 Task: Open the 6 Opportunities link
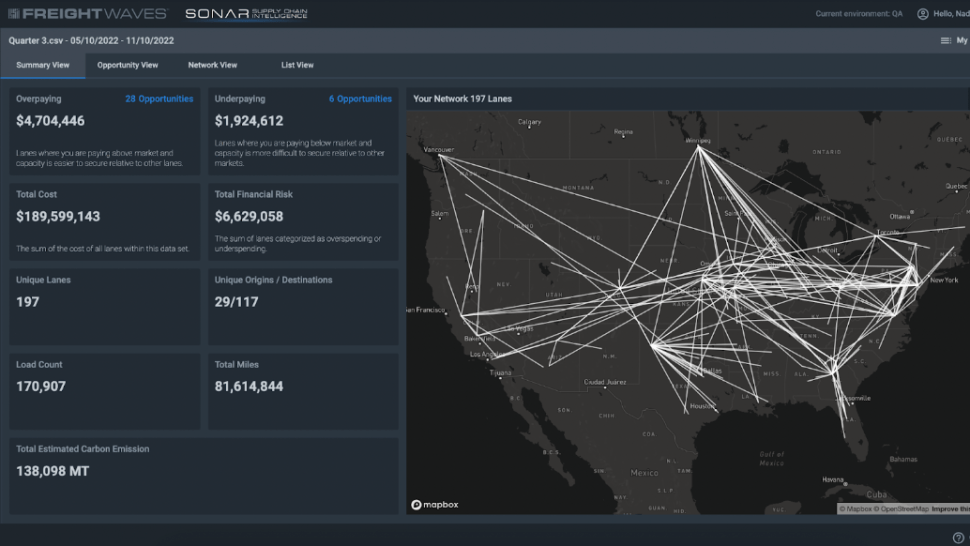pos(360,99)
